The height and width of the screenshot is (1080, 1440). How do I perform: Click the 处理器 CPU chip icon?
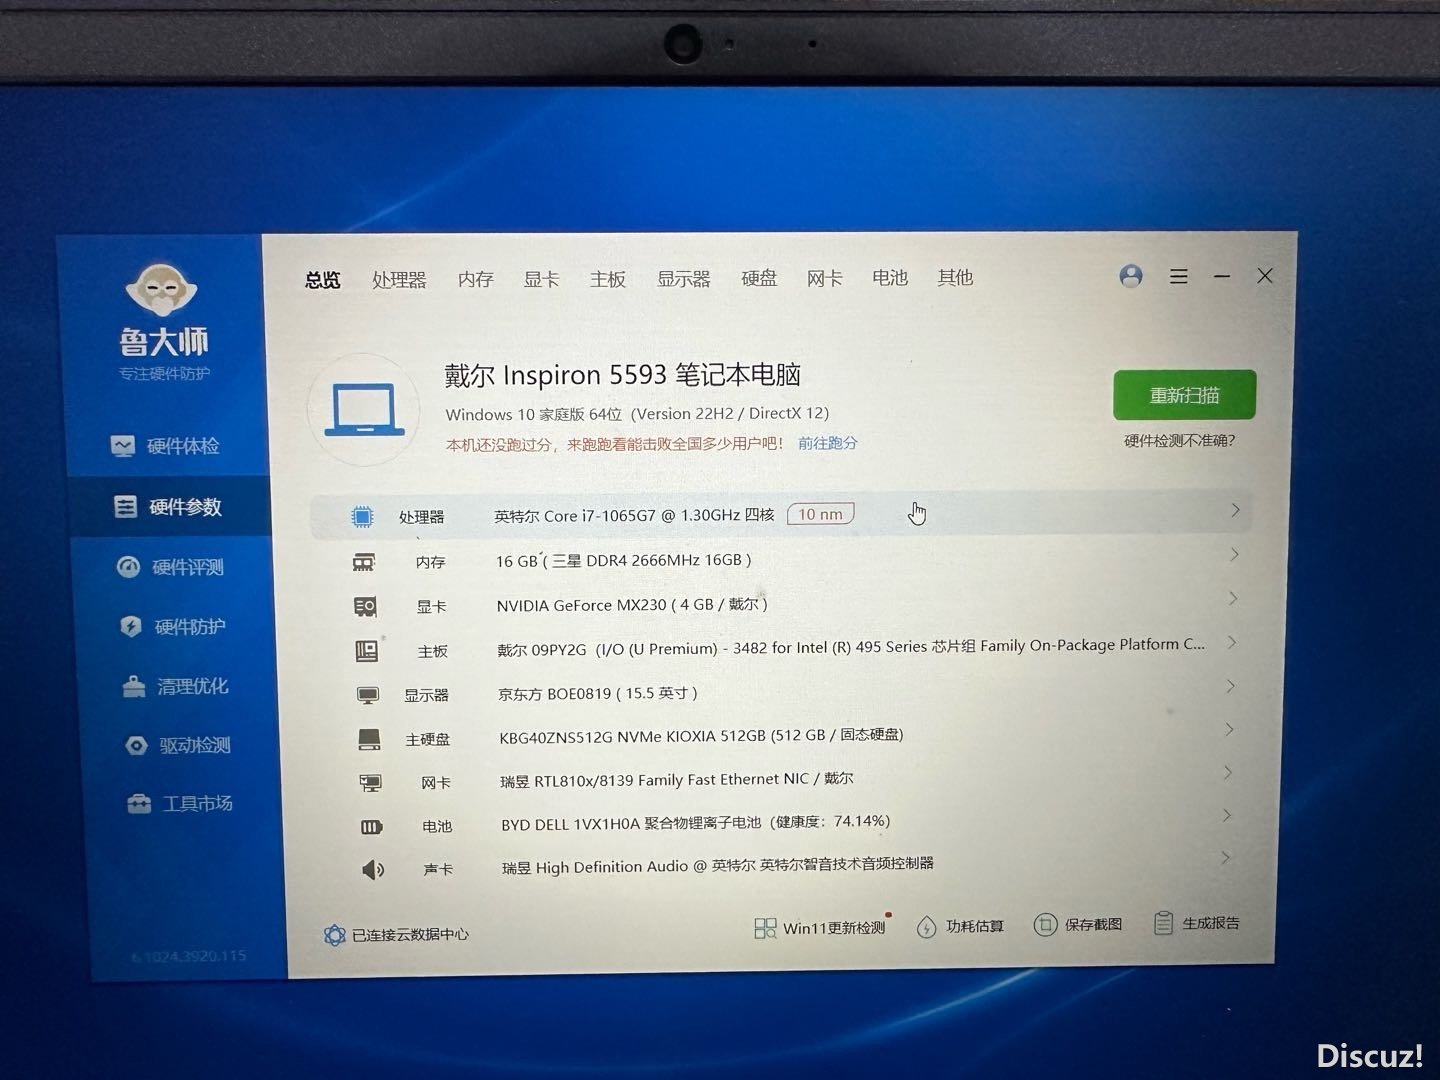[x=362, y=516]
